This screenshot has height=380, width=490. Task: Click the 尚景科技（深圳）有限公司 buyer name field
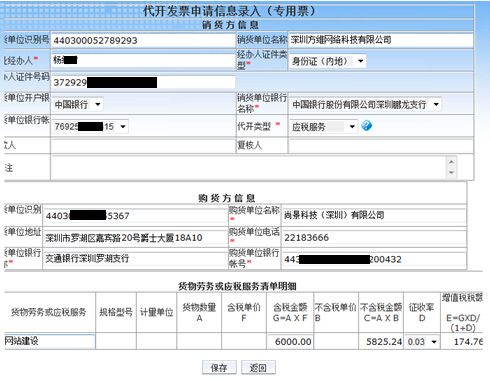pyautogui.click(x=374, y=215)
